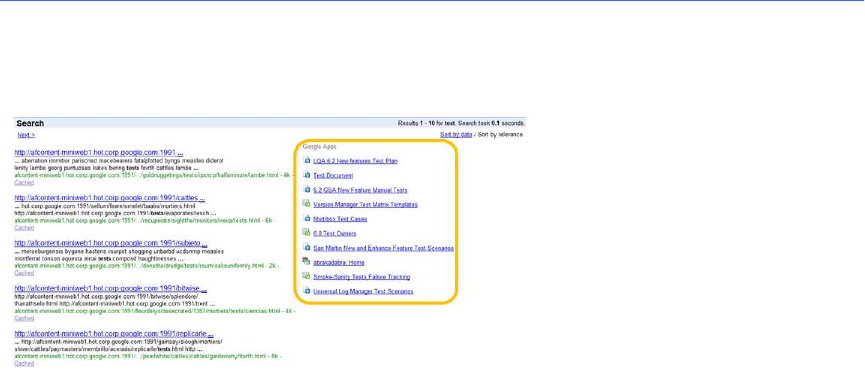Open the Universal Log Manager Test Scenarios link

pyautogui.click(x=363, y=291)
